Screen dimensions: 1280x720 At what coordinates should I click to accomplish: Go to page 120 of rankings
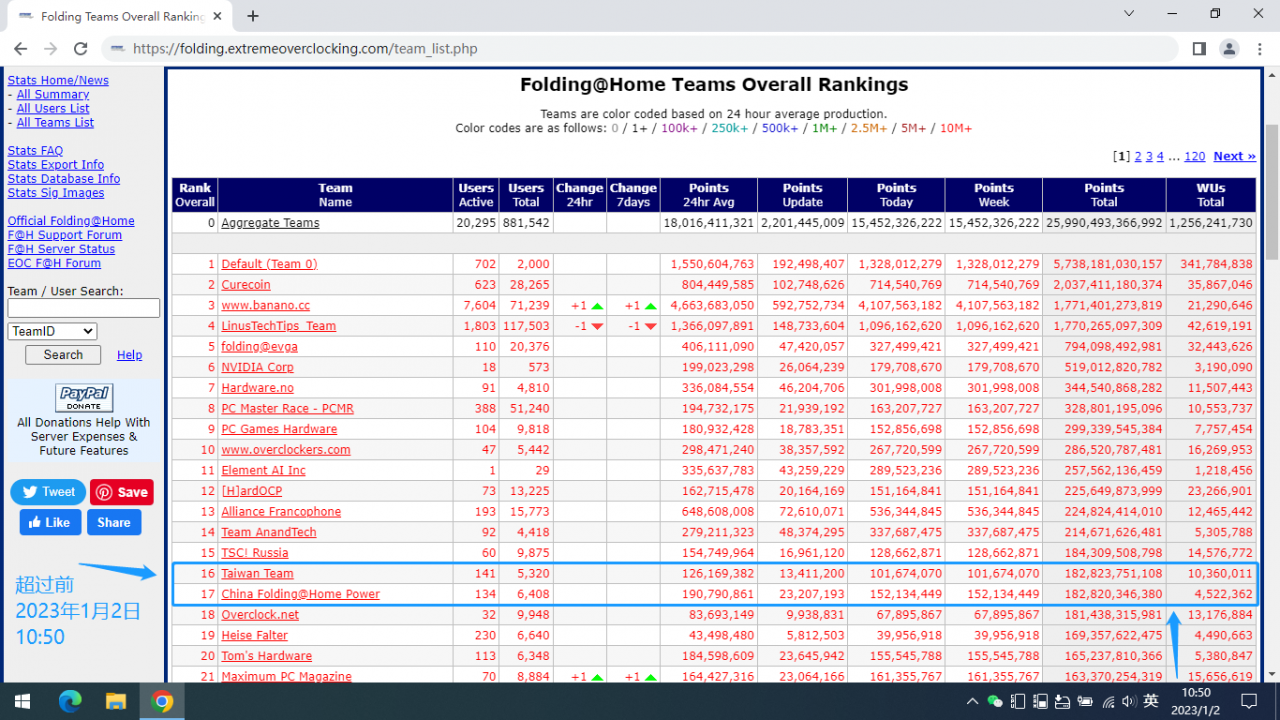[x=1194, y=156]
